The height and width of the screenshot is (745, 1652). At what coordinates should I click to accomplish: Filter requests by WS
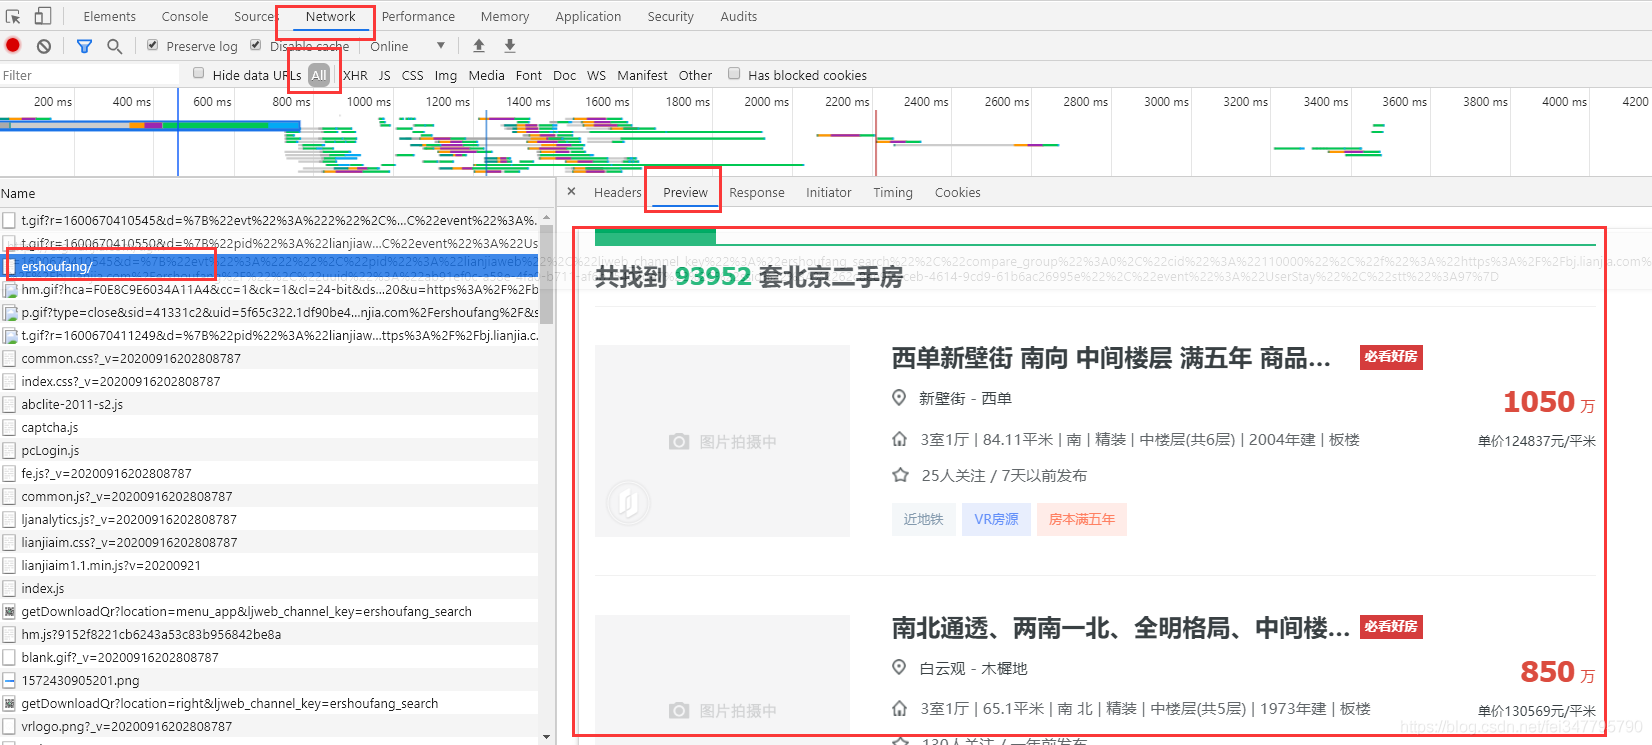pyautogui.click(x=597, y=75)
